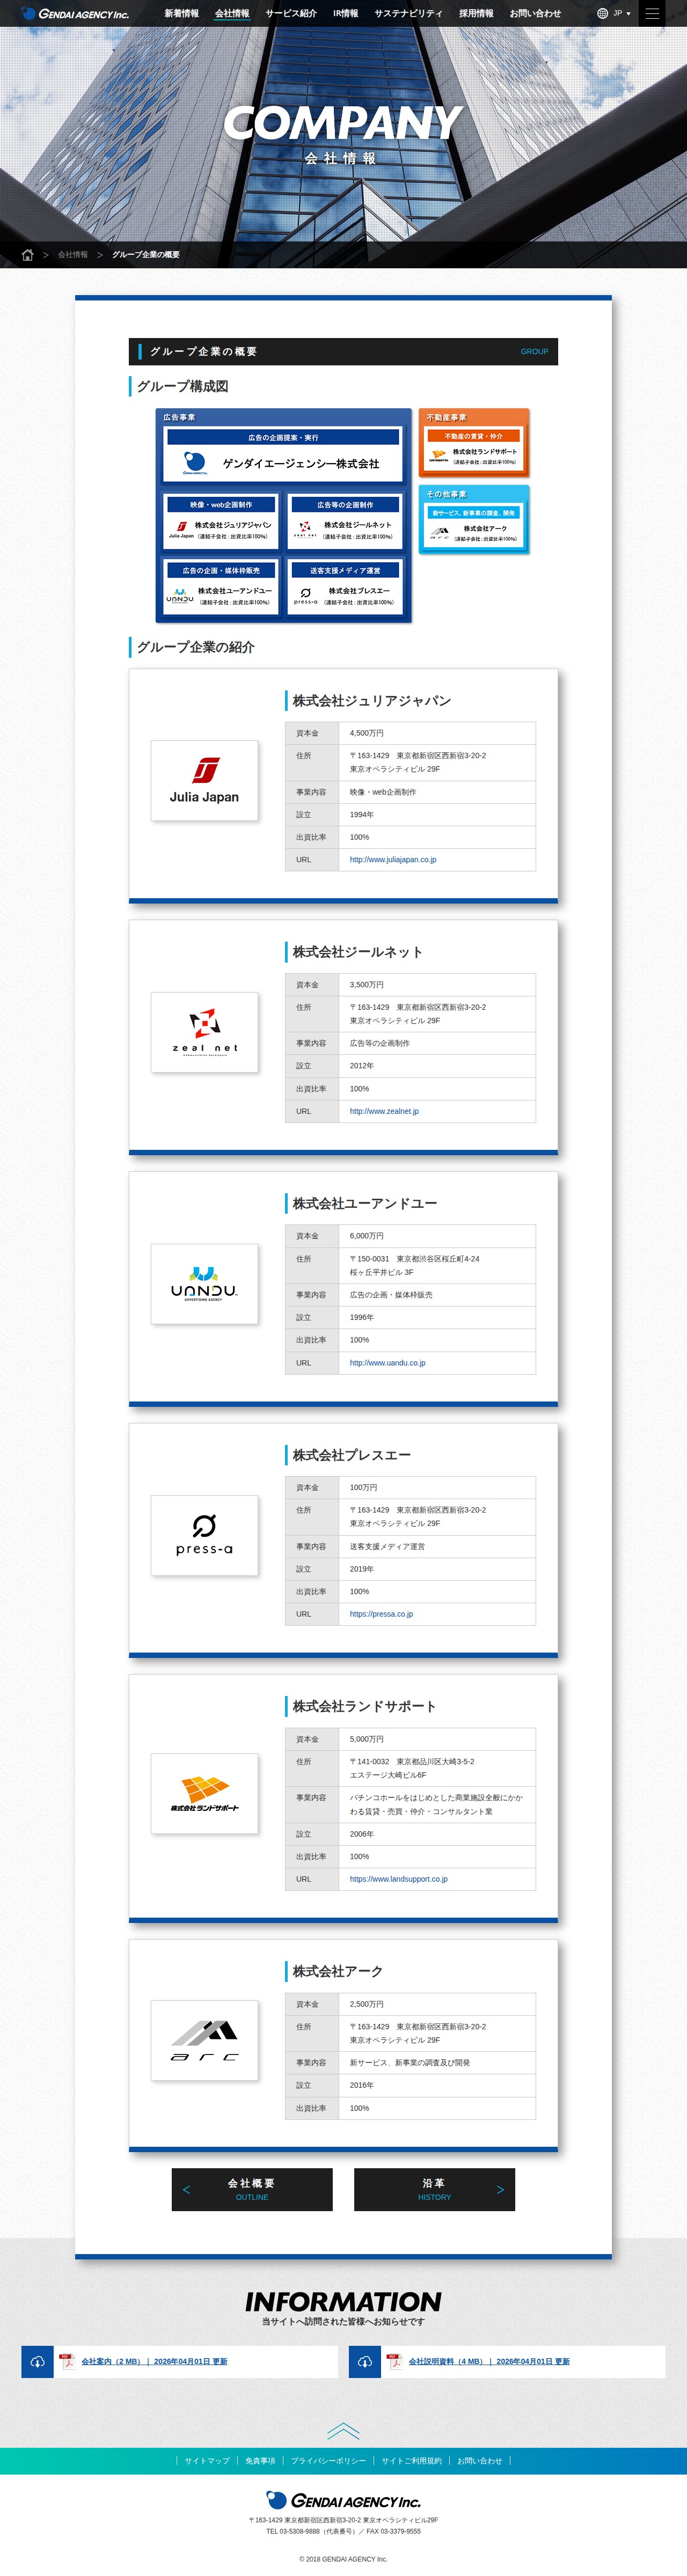Go to 沿革 HISTORY page button

434,2189
